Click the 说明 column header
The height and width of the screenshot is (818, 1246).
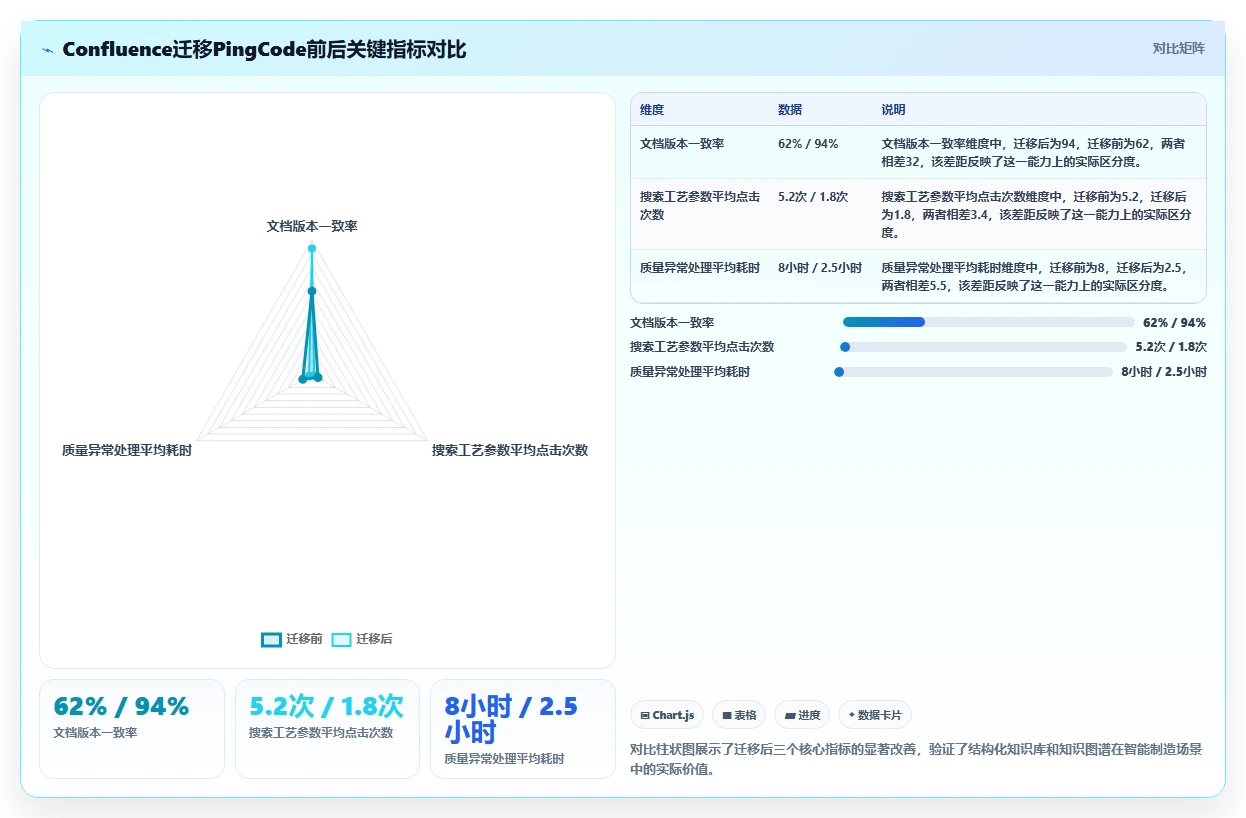pyautogui.click(x=893, y=110)
